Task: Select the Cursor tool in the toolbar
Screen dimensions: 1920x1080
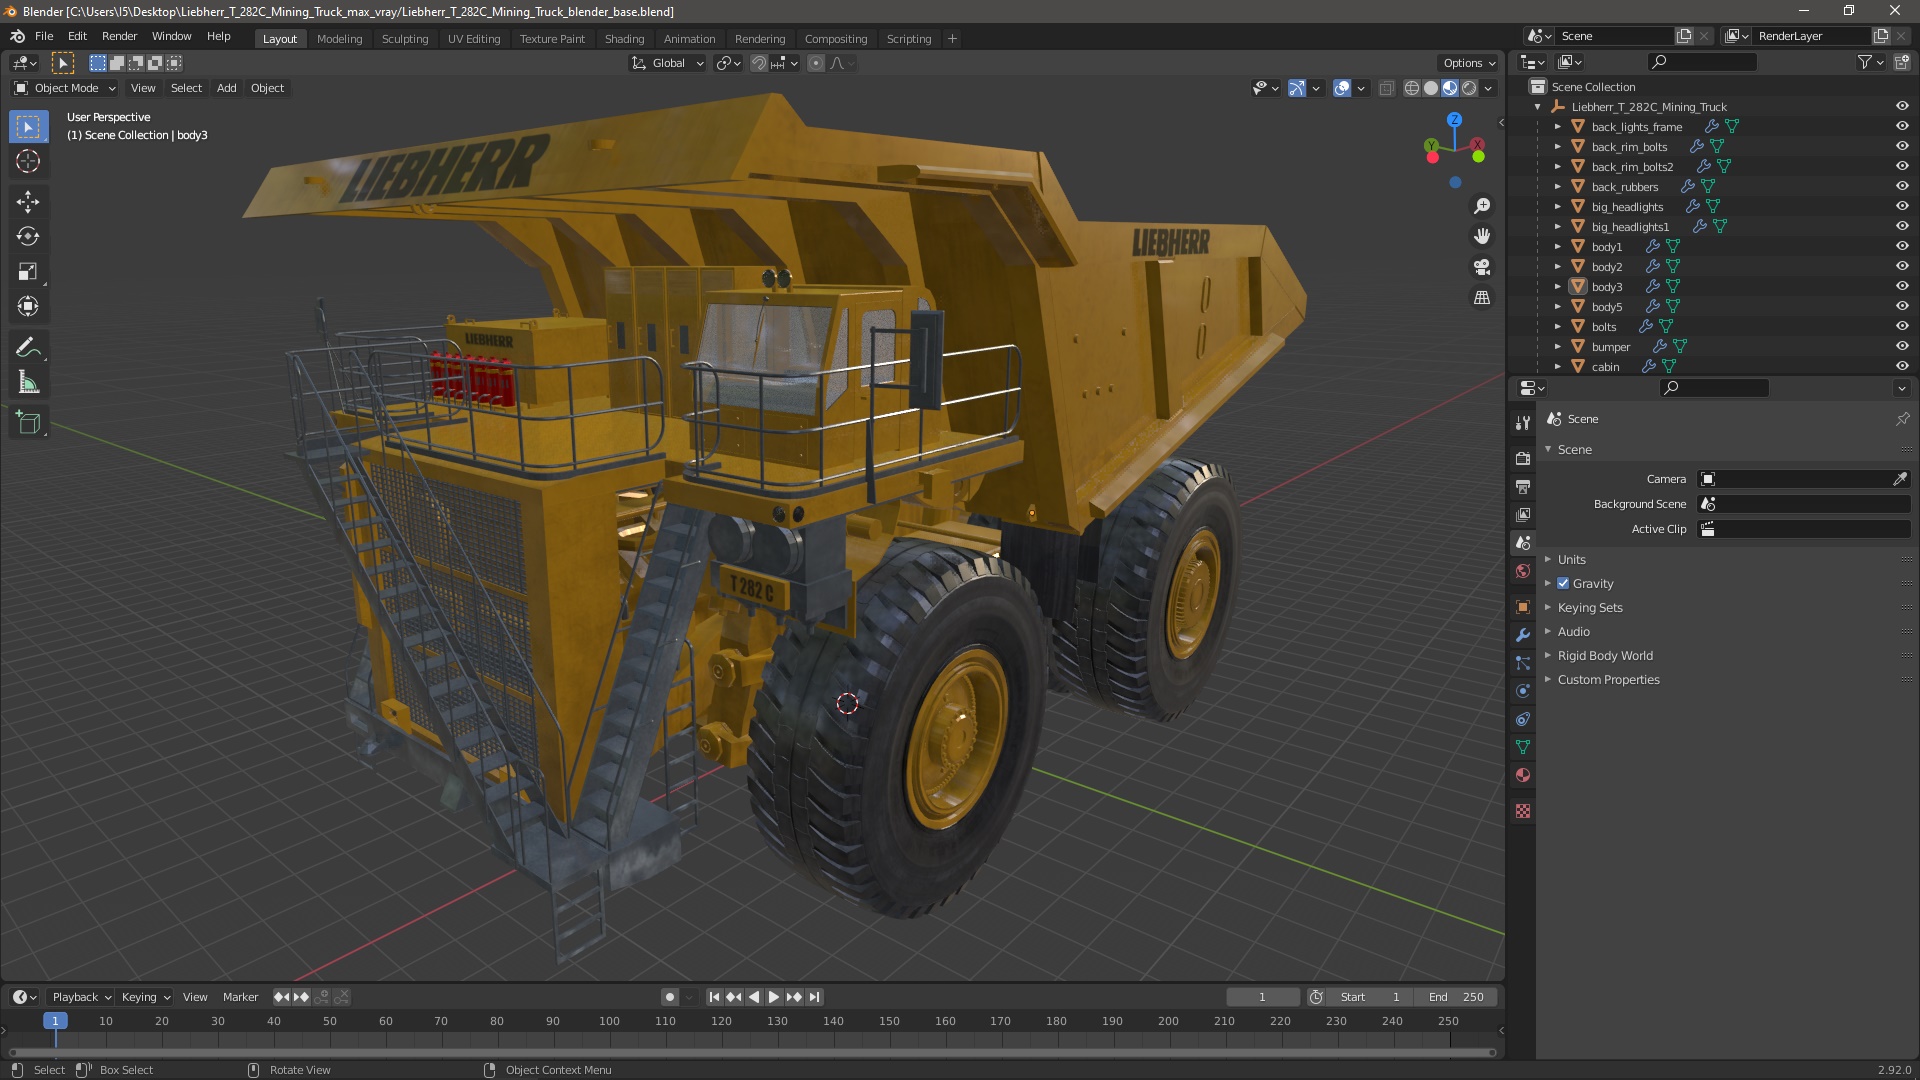Action: click(28, 161)
